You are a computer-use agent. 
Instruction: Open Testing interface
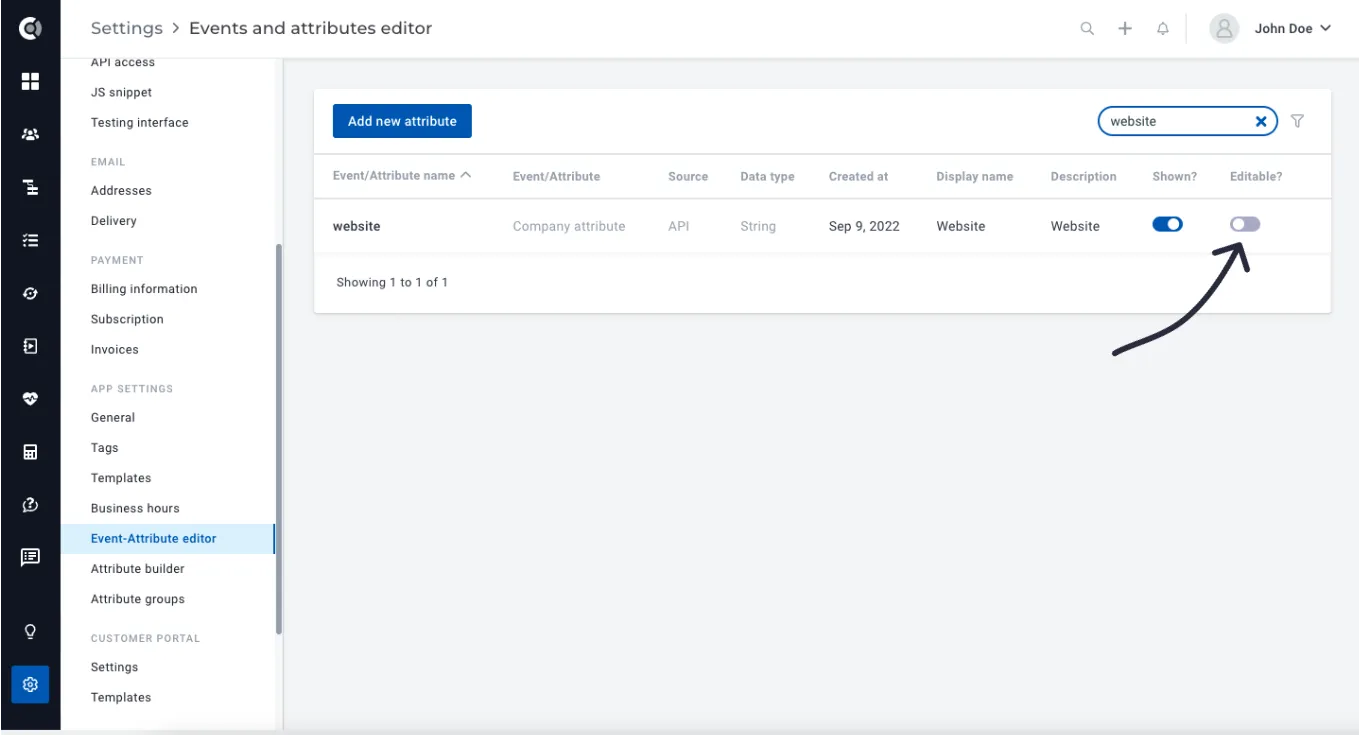(140, 123)
